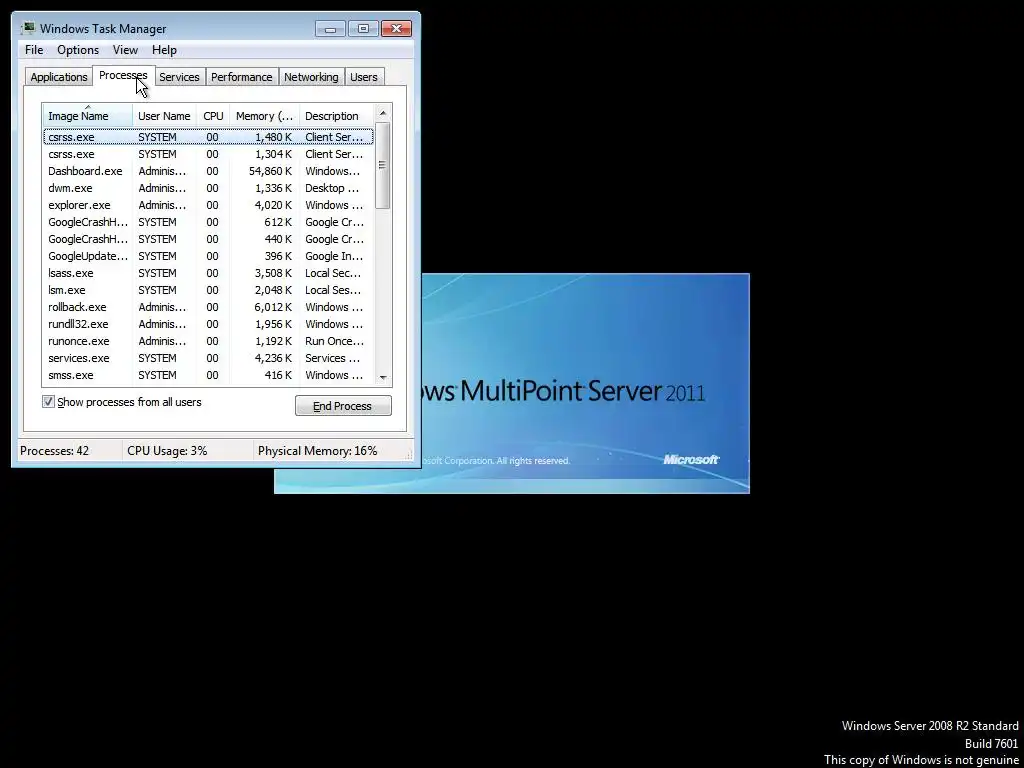Sort by Memory column header
1024x768 pixels.
[264, 116]
